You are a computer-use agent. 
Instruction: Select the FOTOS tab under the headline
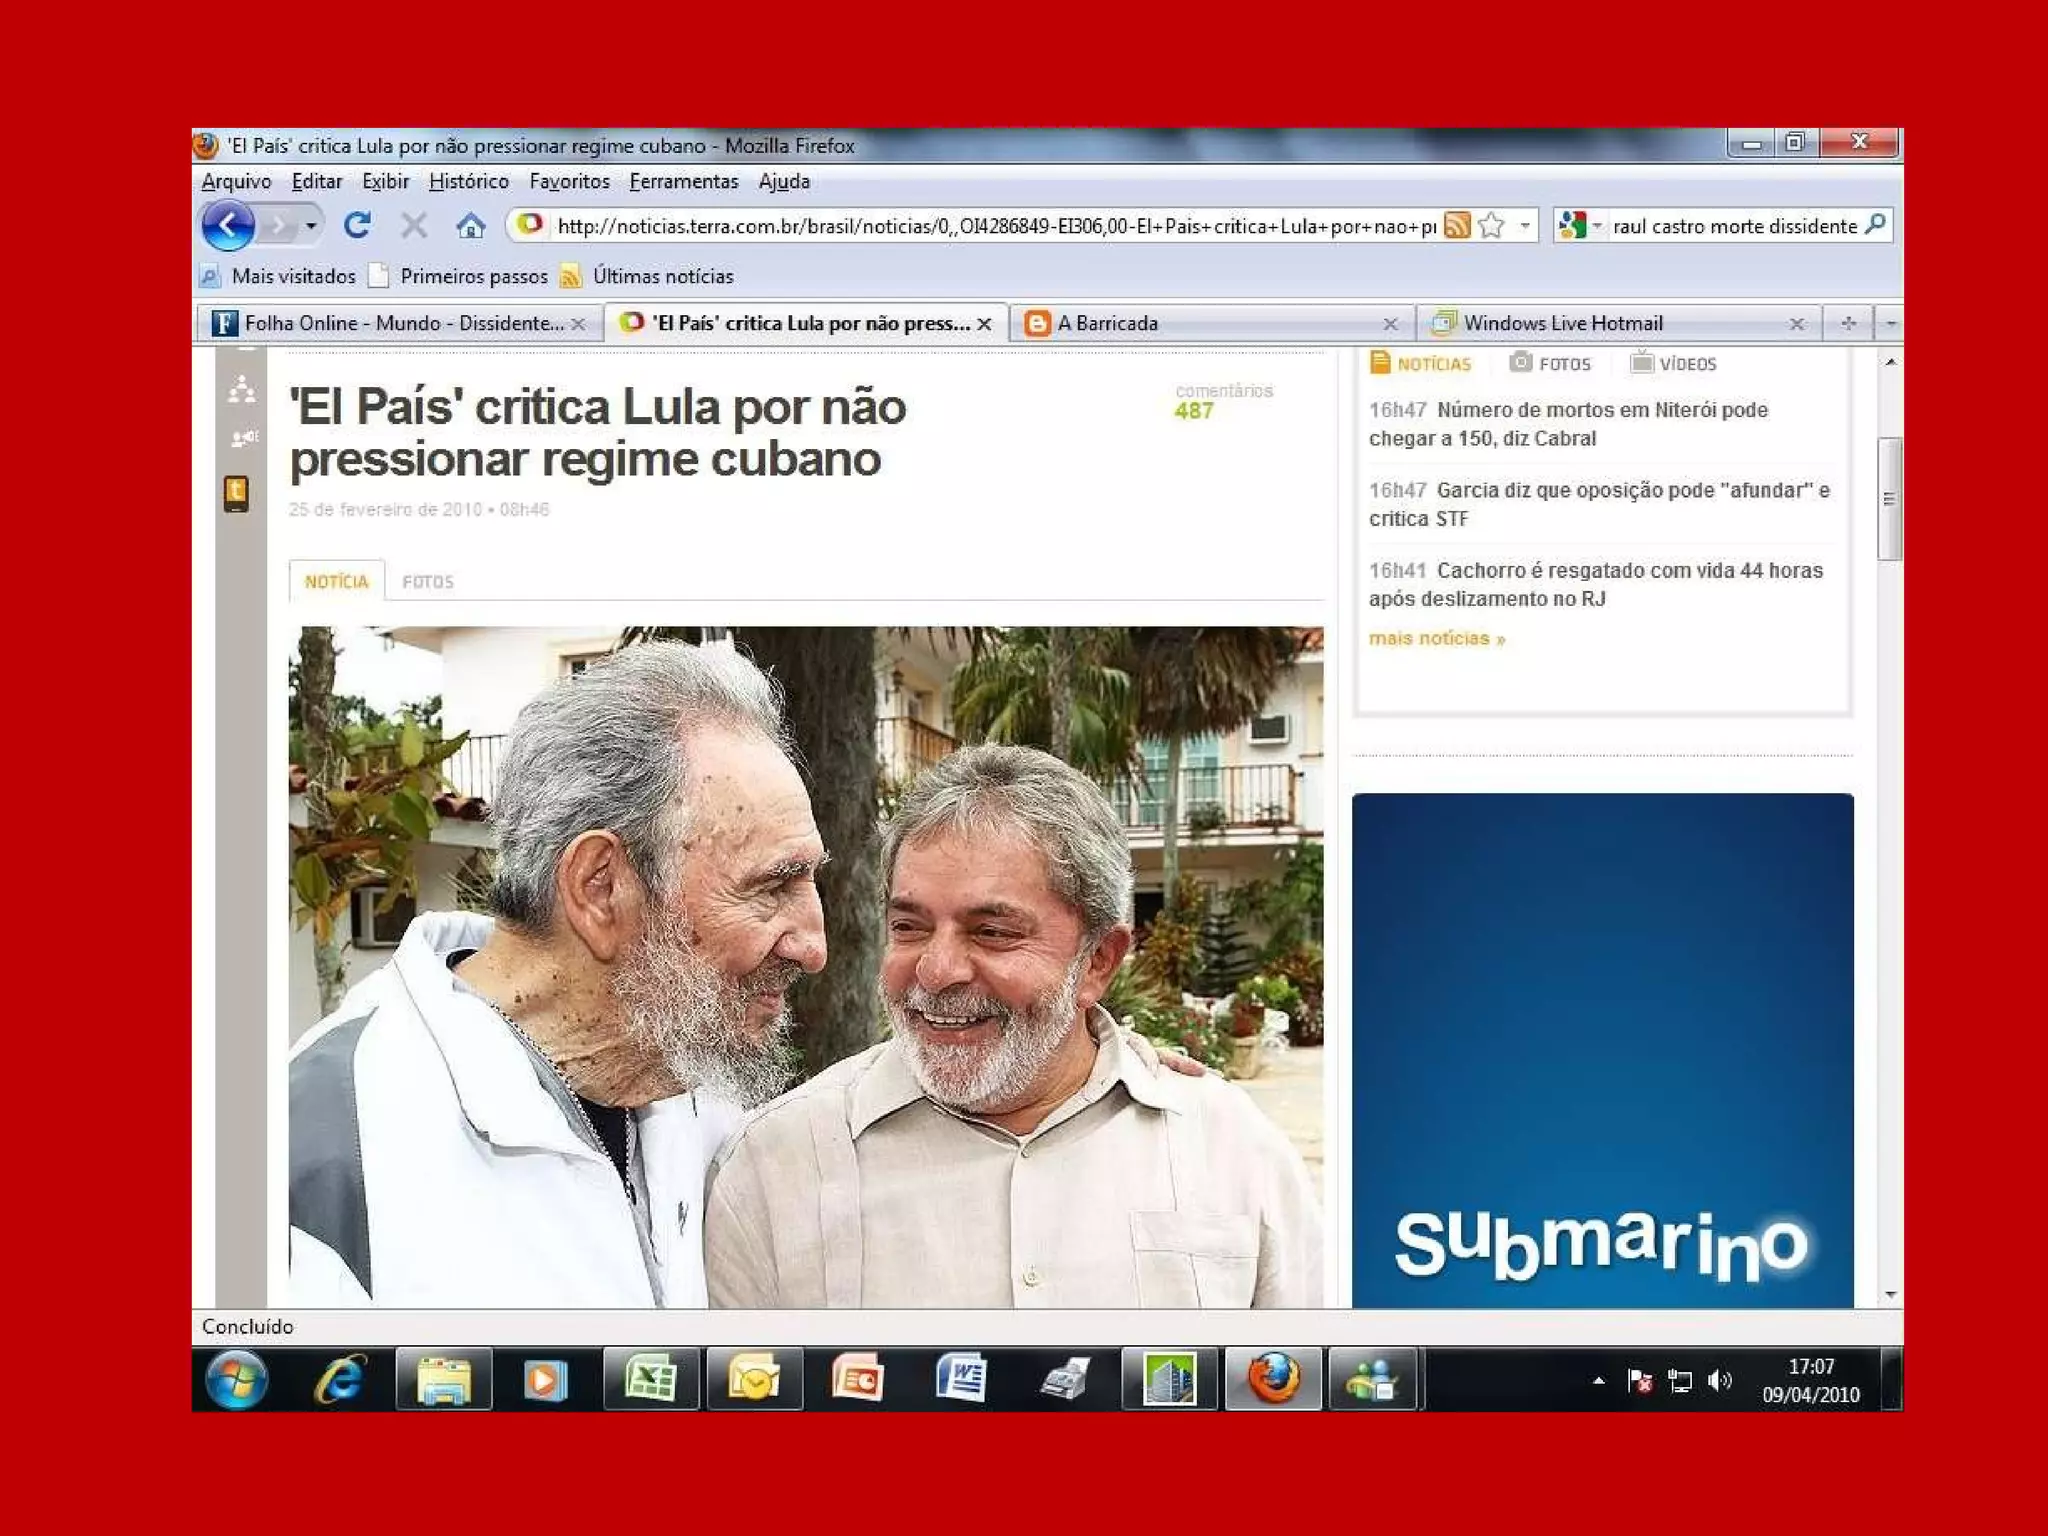[x=428, y=582]
